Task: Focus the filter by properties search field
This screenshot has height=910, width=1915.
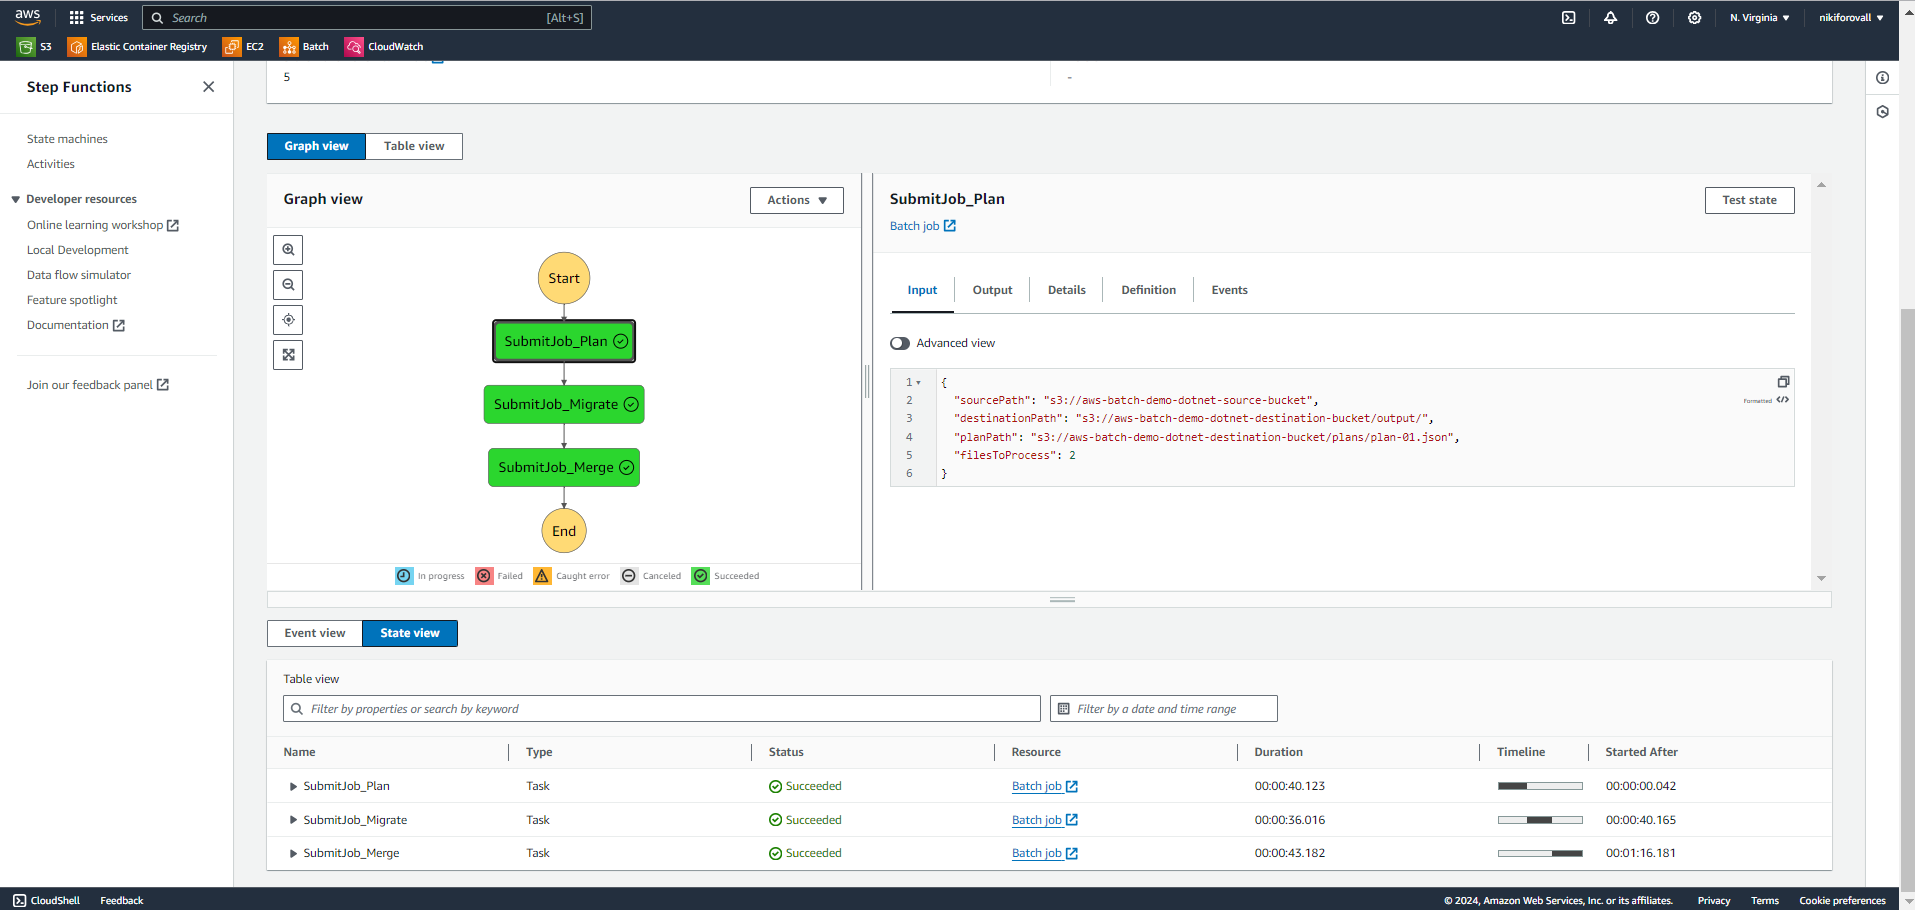Action: [662, 709]
